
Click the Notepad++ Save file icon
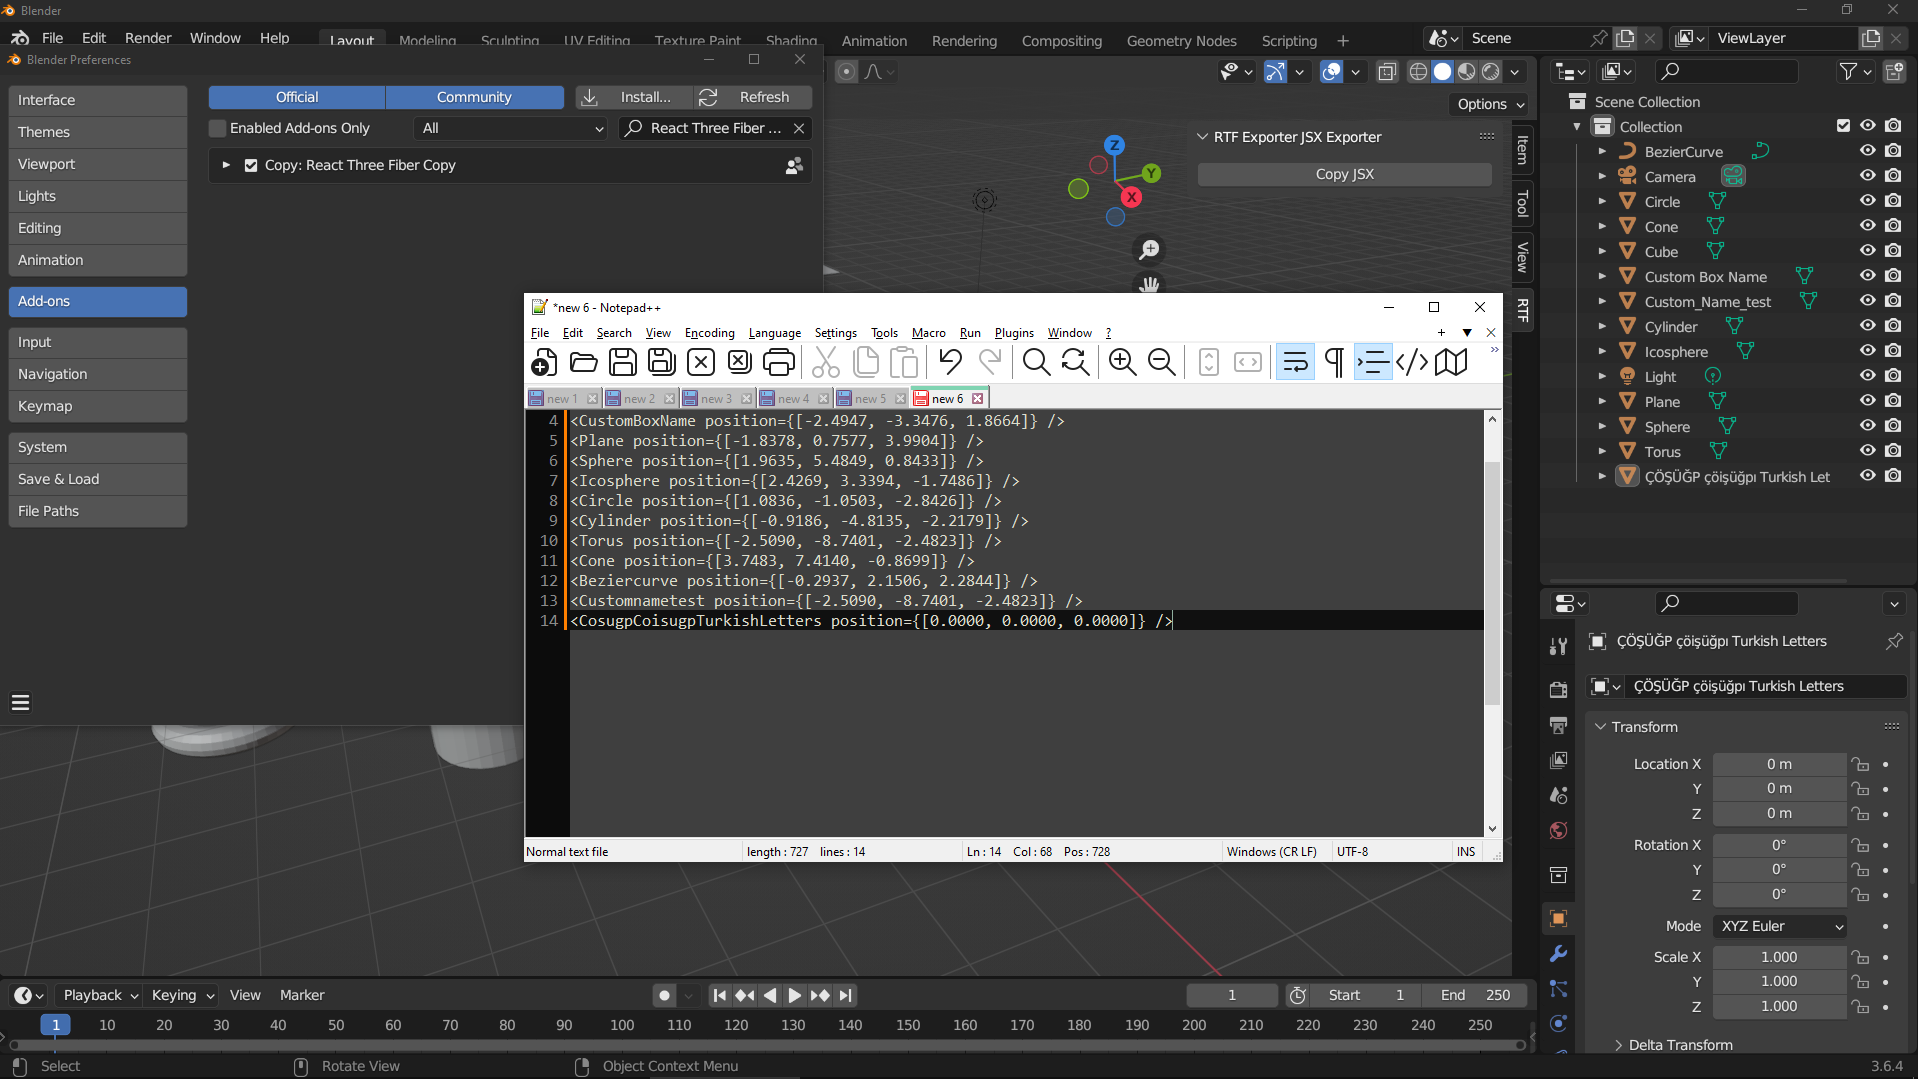coord(622,362)
